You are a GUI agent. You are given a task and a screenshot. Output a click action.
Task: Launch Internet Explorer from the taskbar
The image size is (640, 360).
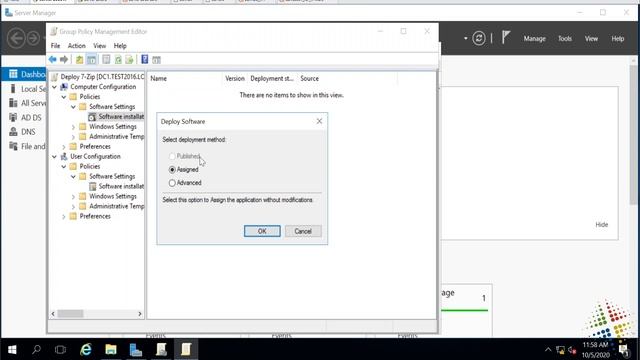[x=86, y=349]
